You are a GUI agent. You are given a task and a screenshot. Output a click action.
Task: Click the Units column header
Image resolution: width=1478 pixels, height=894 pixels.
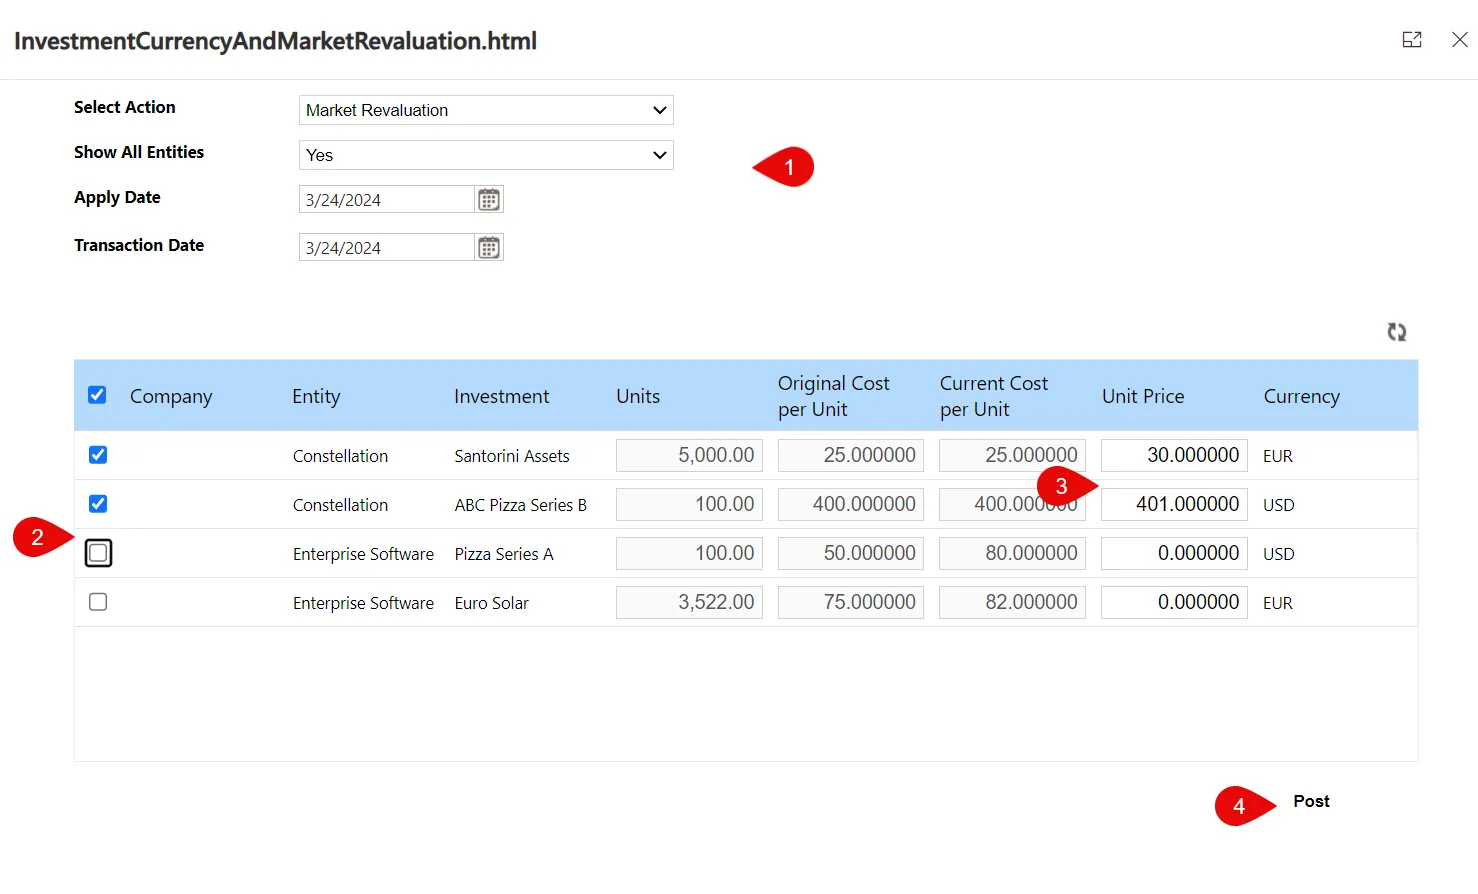click(x=638, y=396)
